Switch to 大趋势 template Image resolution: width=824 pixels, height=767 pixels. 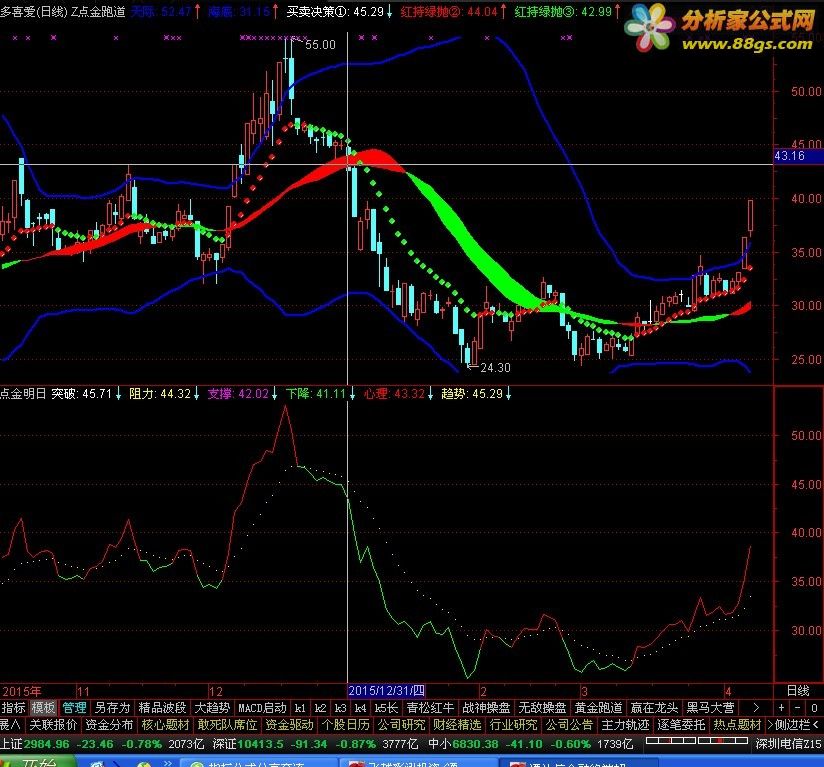(212, 708)
